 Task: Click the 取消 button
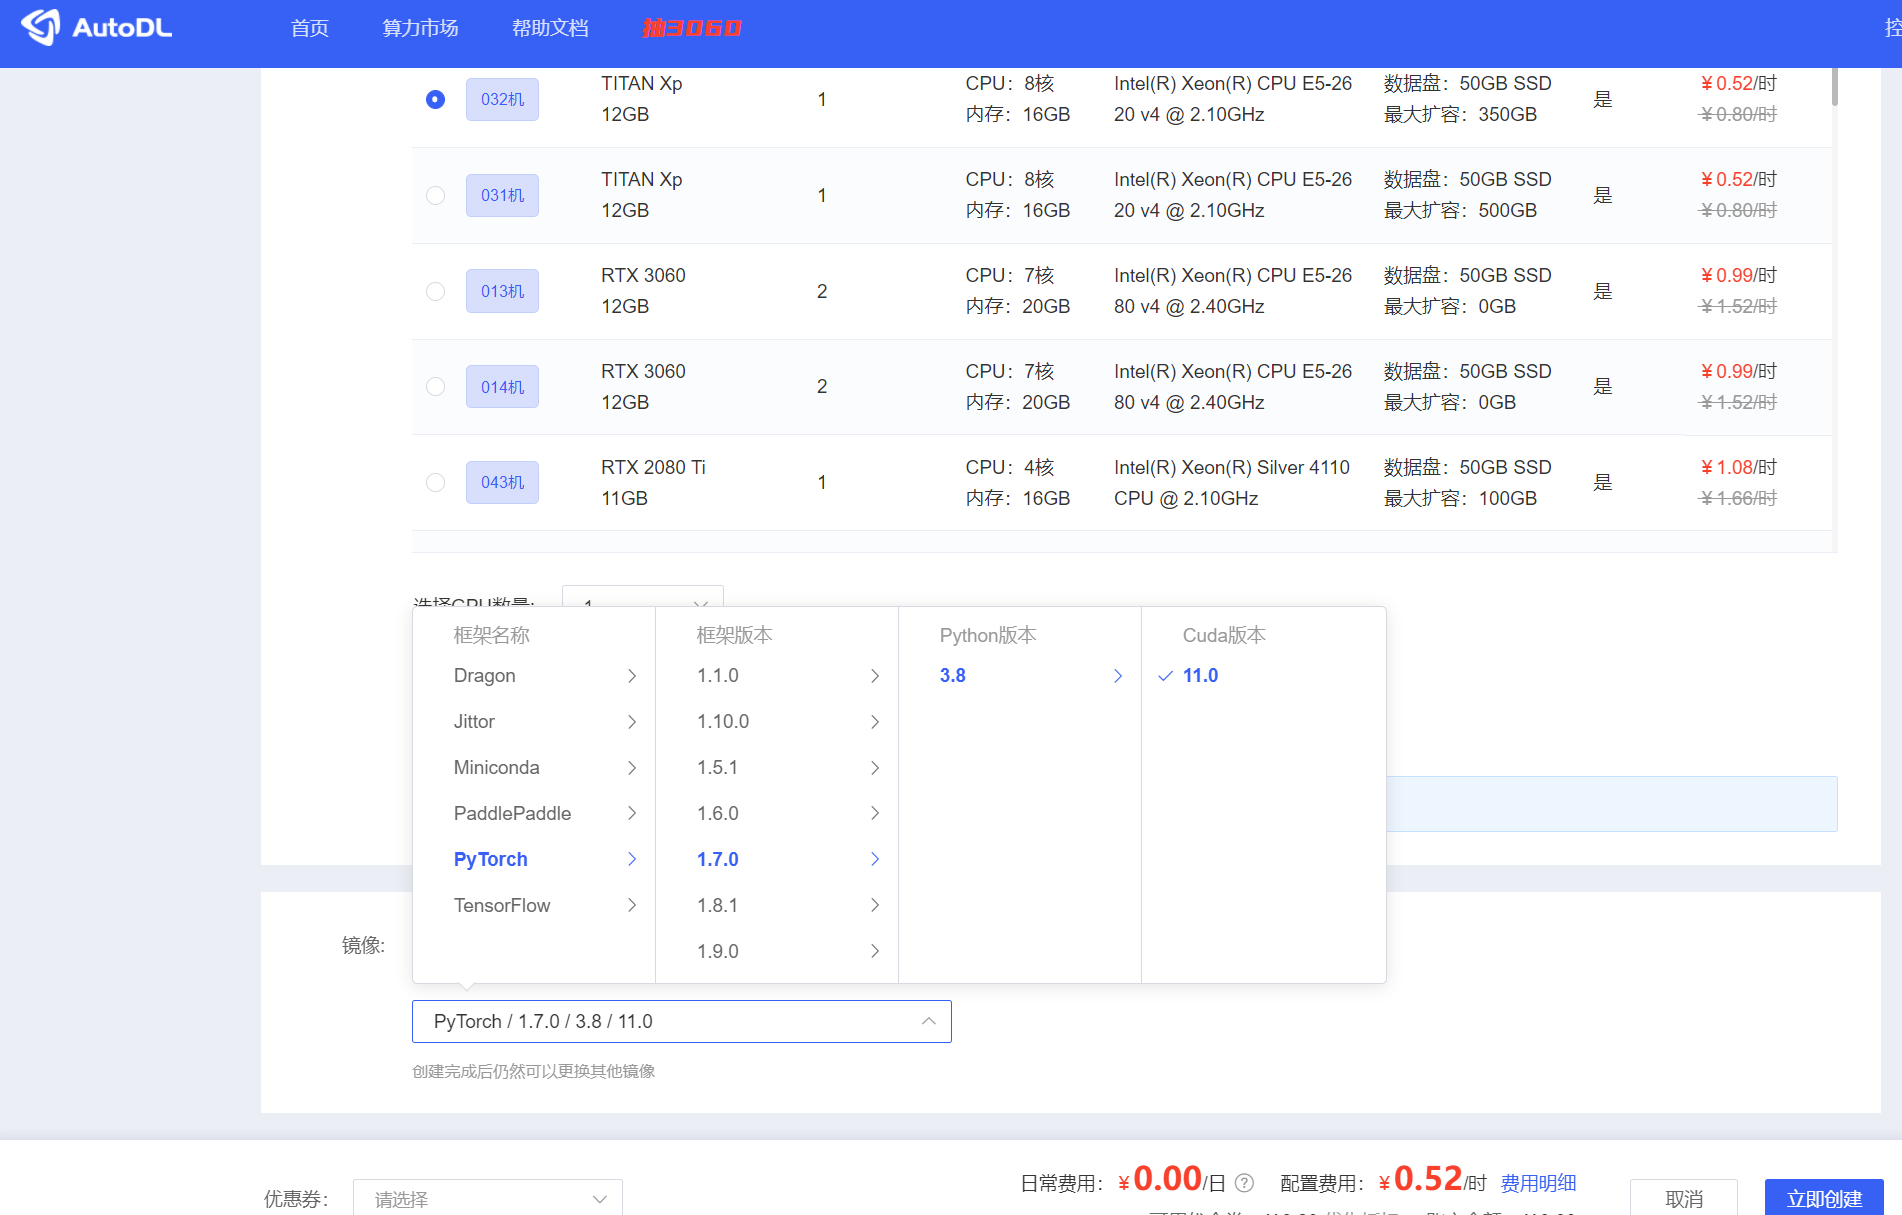pyautogui.click(x=1684, y=1197)
